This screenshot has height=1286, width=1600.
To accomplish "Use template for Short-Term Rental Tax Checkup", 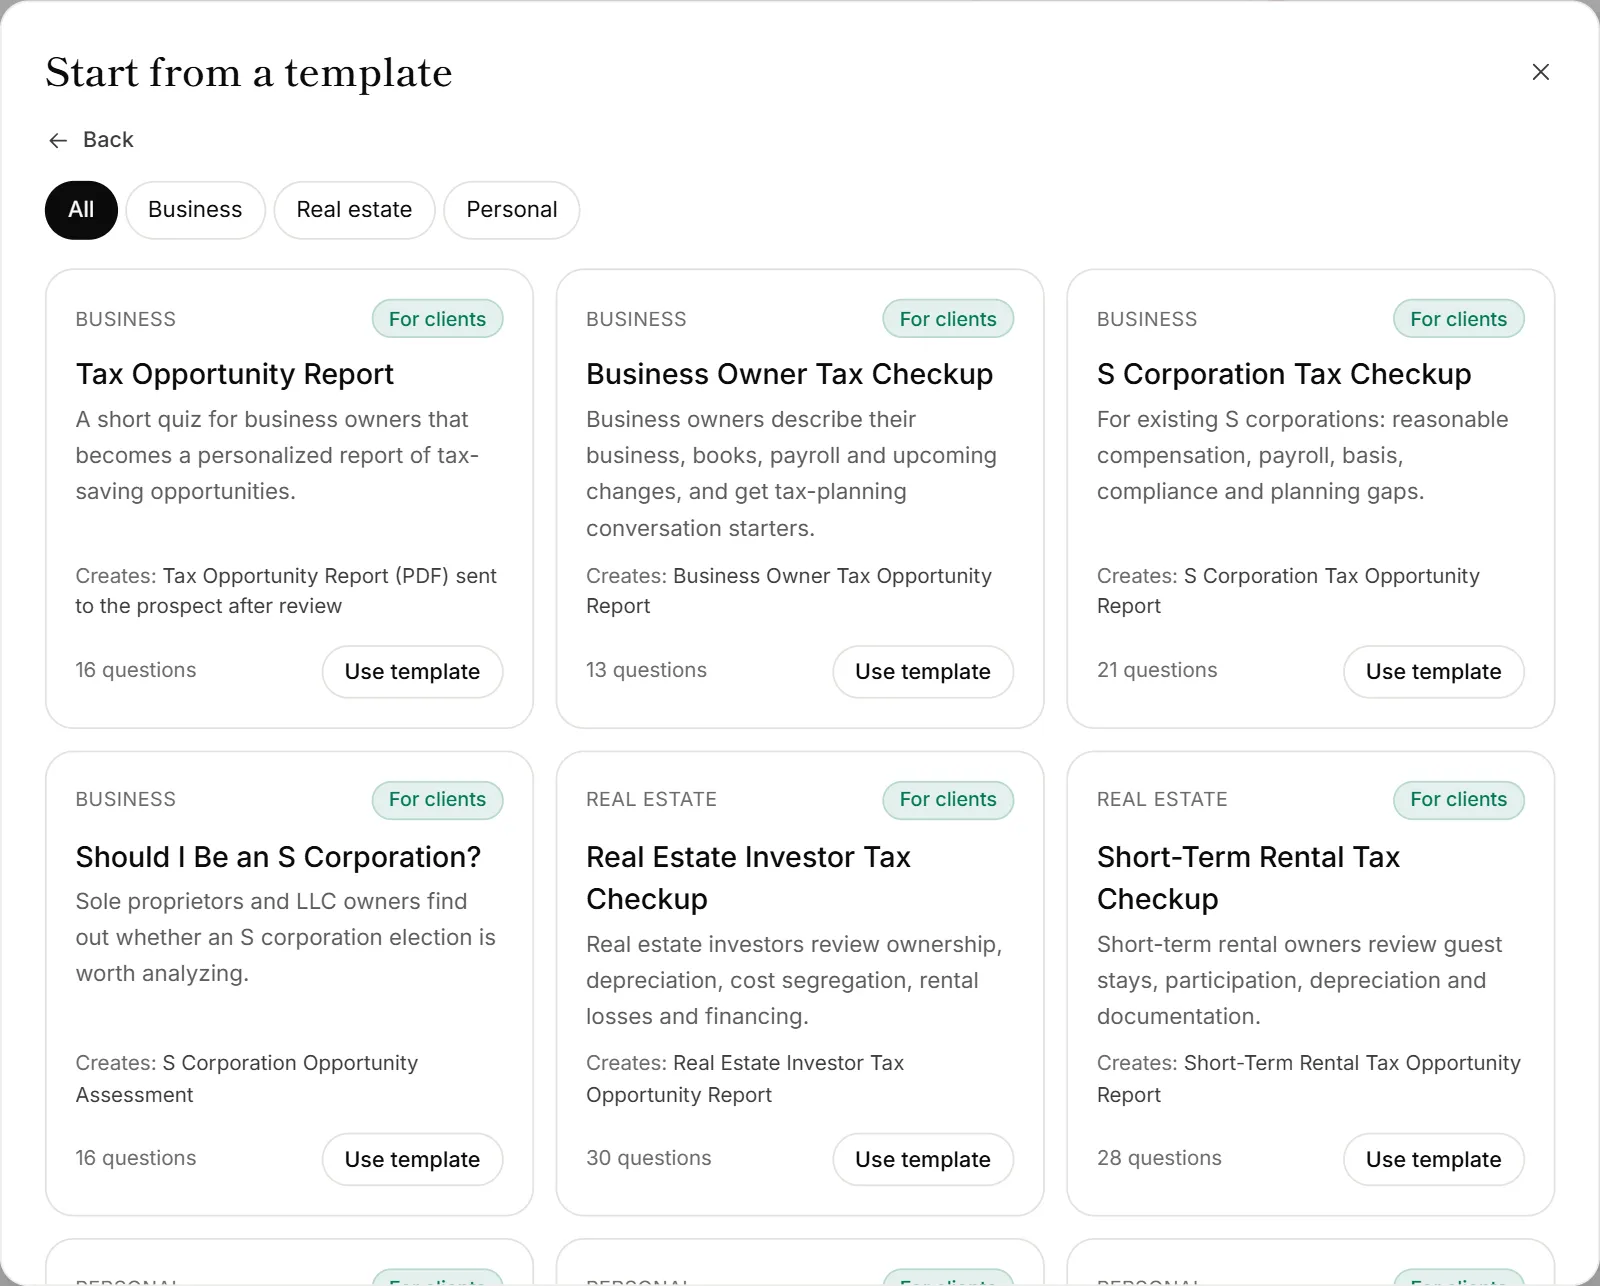I will pyautogui.click(x=1433, y=1159).
